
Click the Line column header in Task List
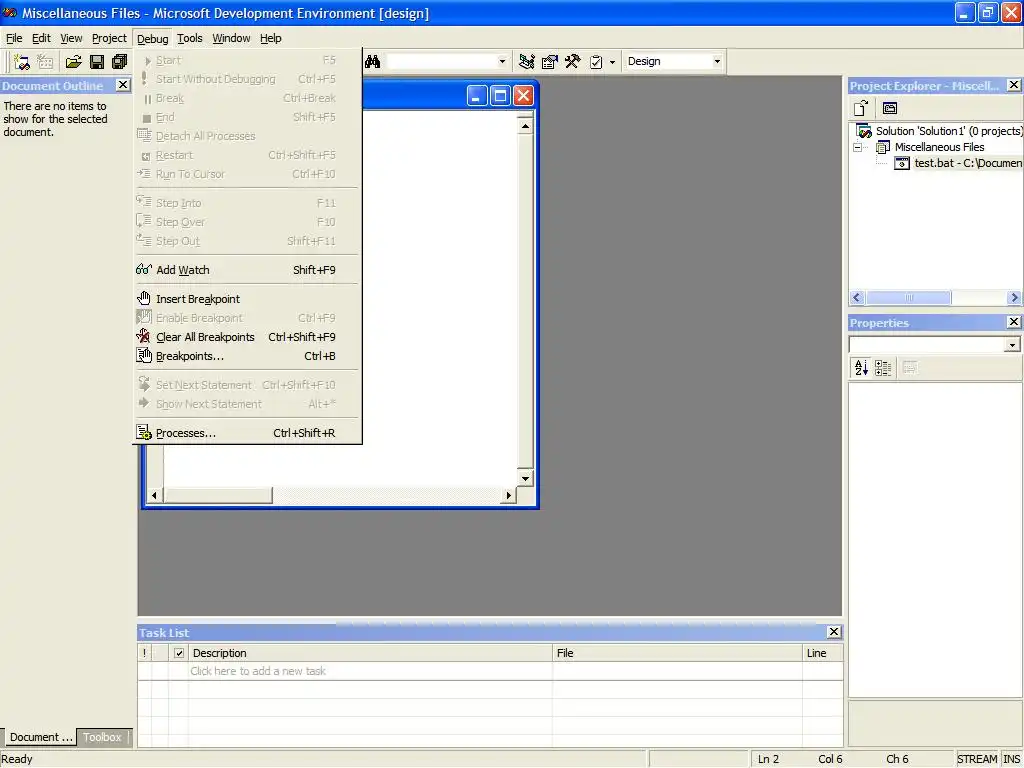point(822,652)
